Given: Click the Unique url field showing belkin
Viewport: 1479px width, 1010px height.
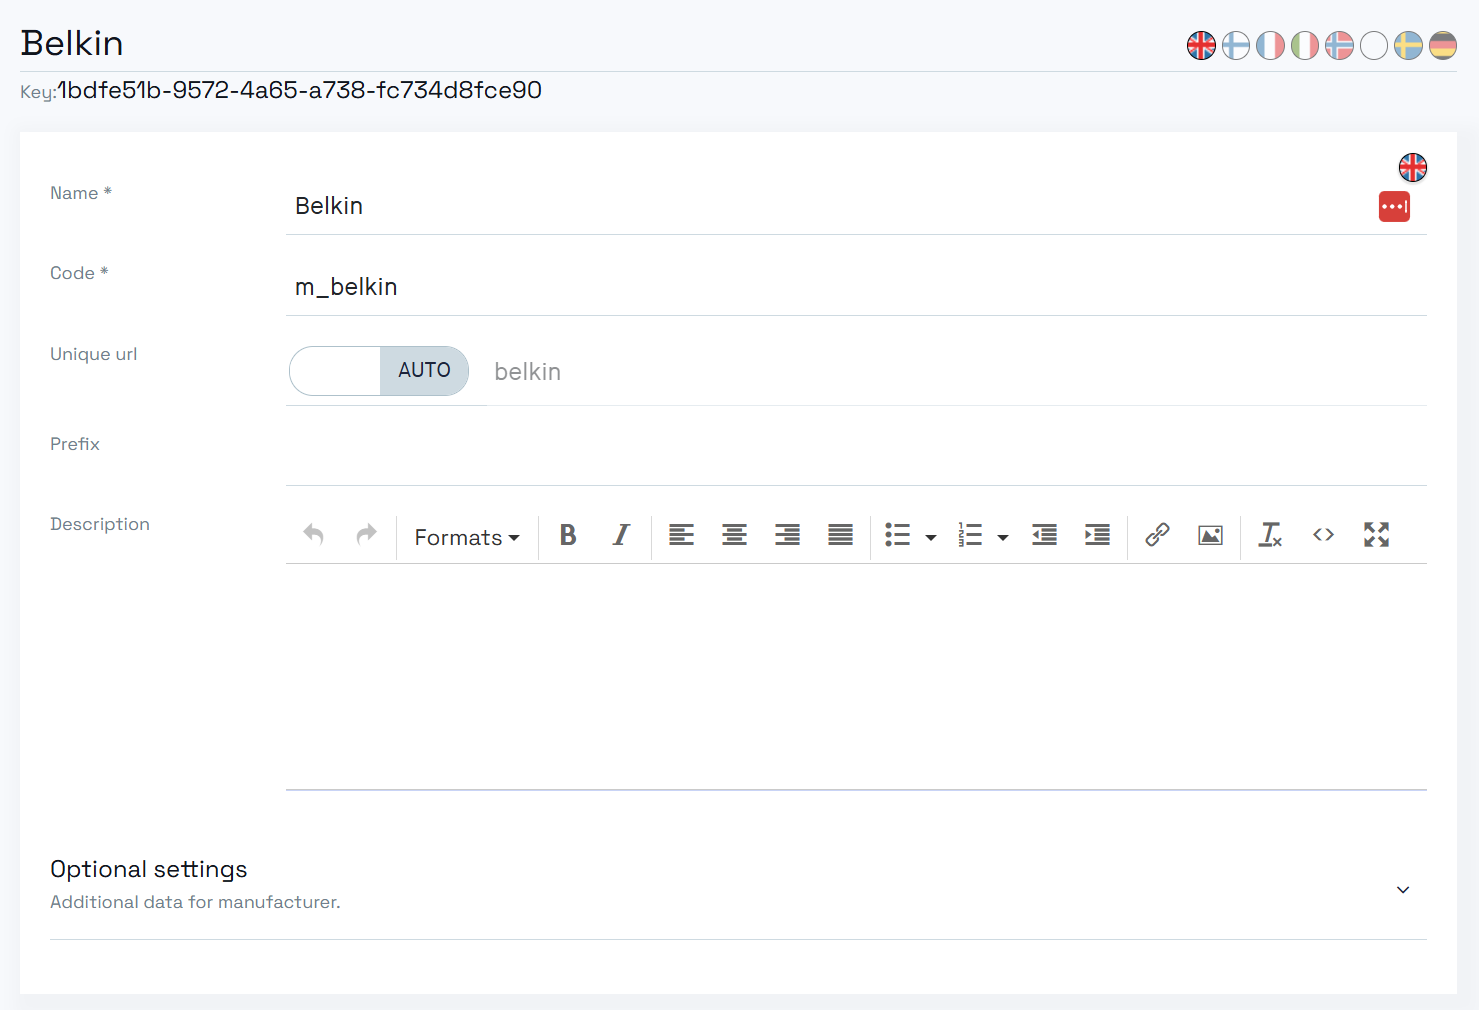Looking at the screenshot, I should coord(956,372).
